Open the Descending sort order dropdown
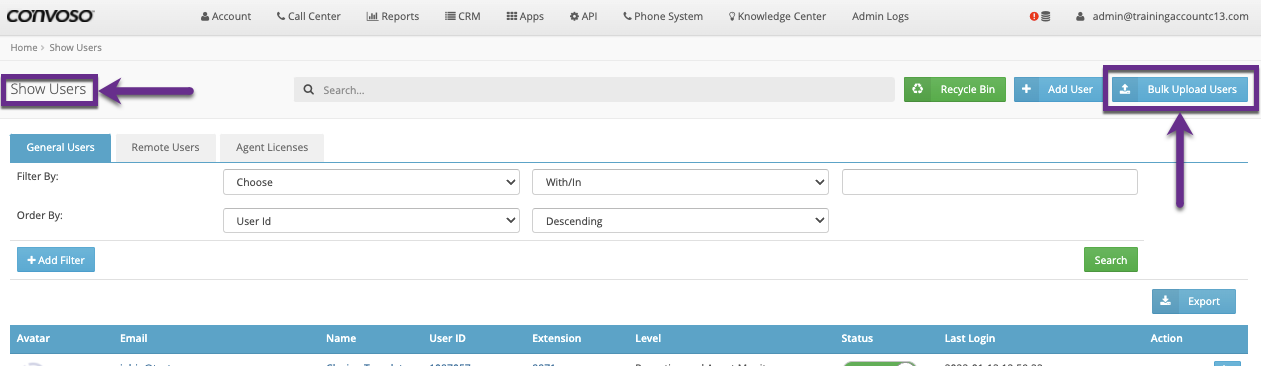 (x=681, y=221)
